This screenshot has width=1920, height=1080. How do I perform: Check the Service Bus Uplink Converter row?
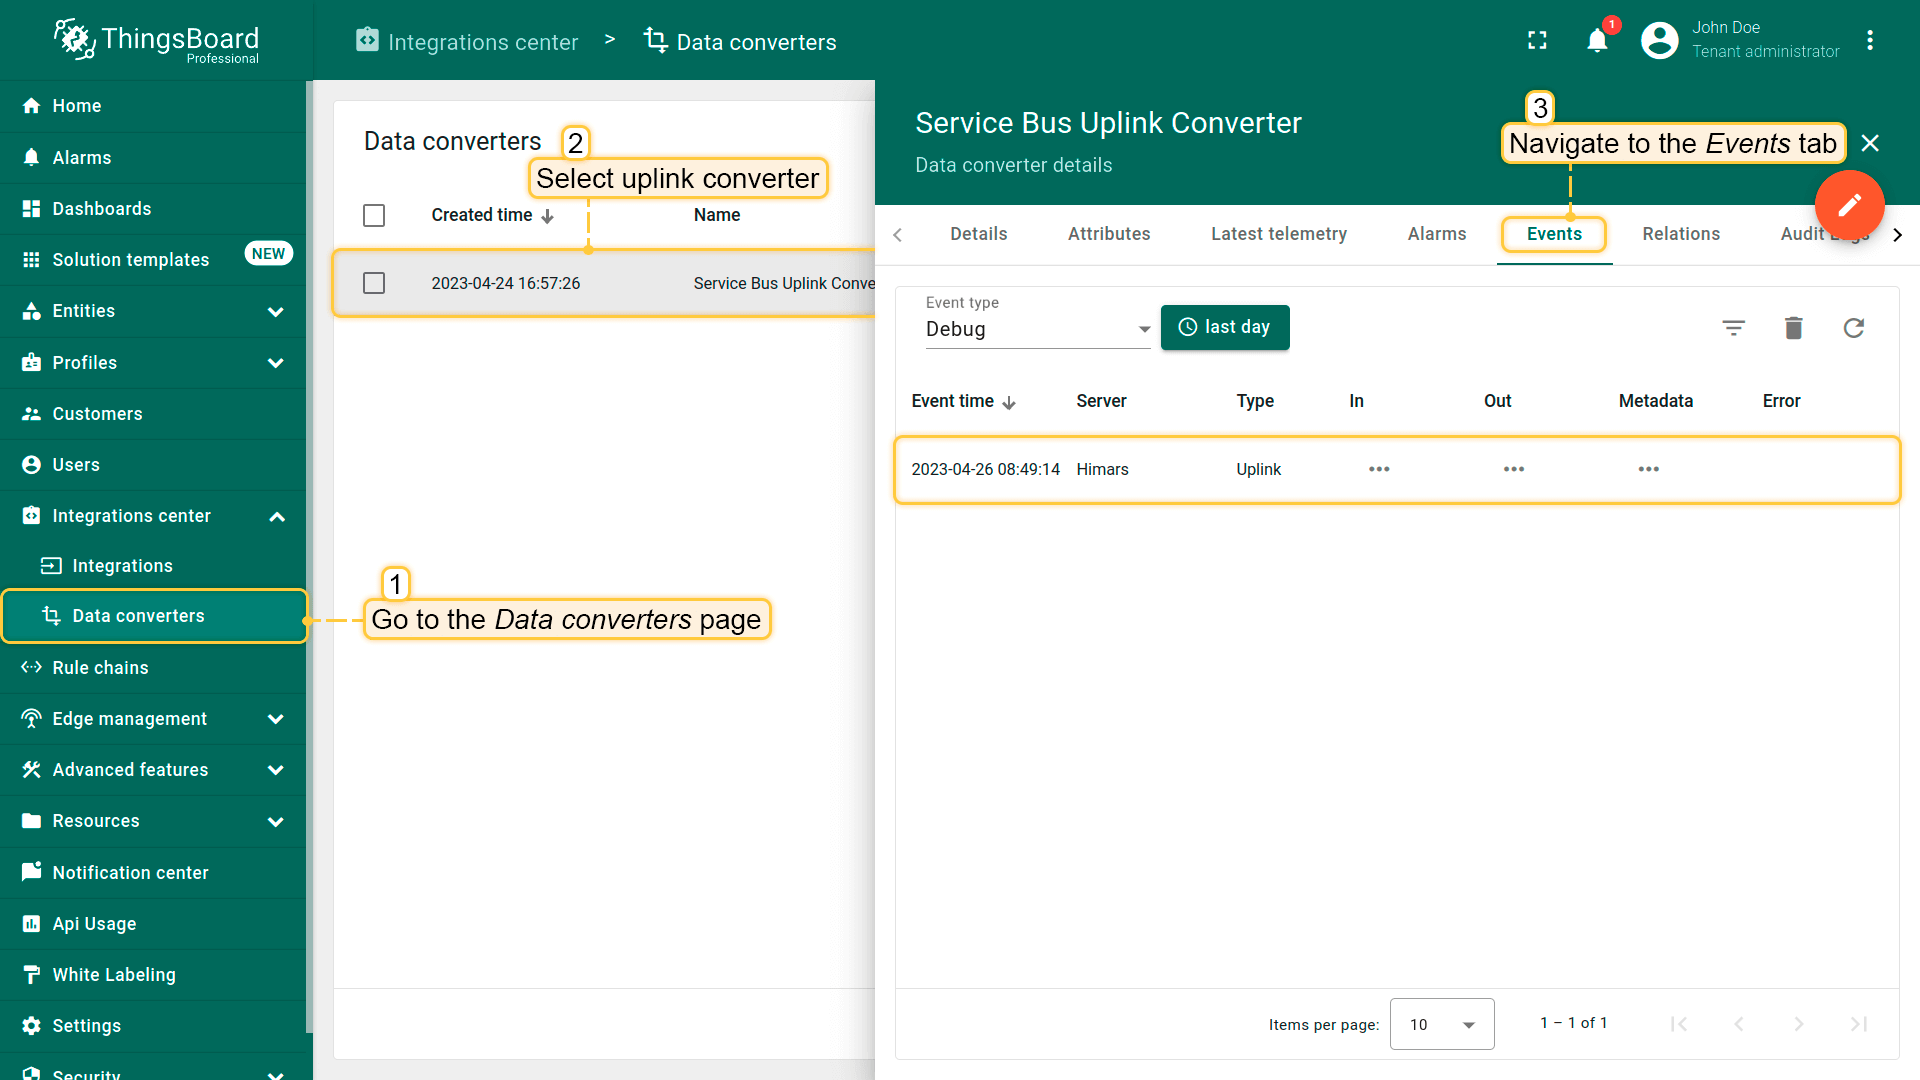374,284
